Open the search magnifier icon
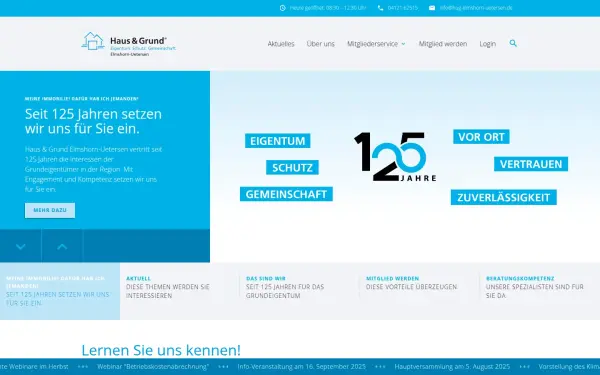This screenshot has height=375, width=600. (x=513, y=43)
